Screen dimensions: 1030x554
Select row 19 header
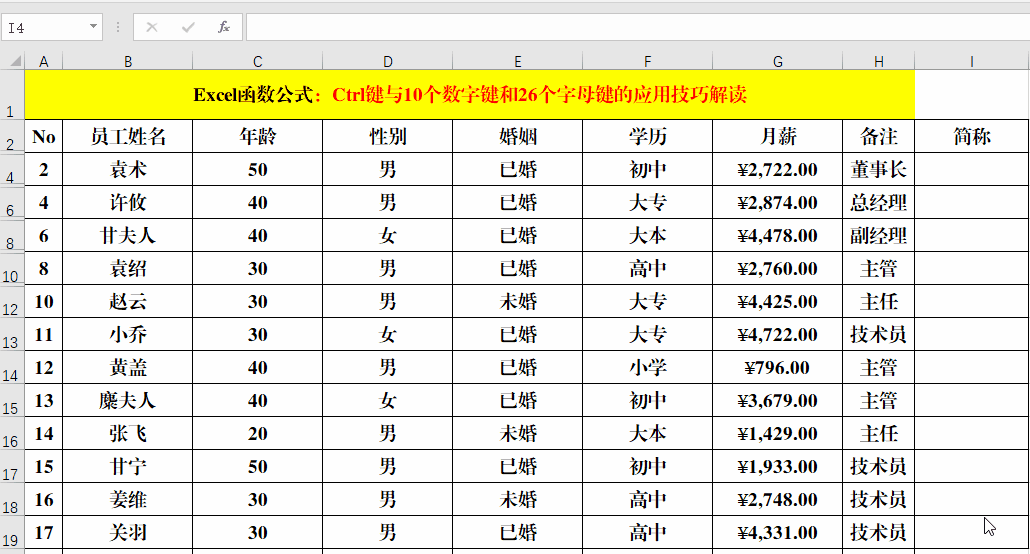coord(12,532)
